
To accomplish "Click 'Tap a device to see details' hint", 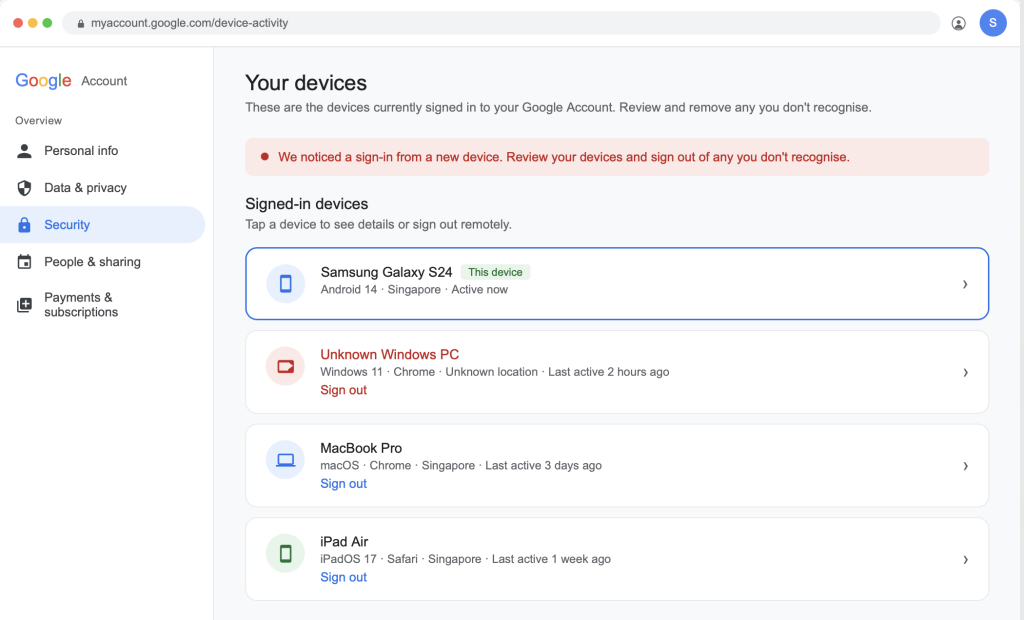I will [378, 225].
